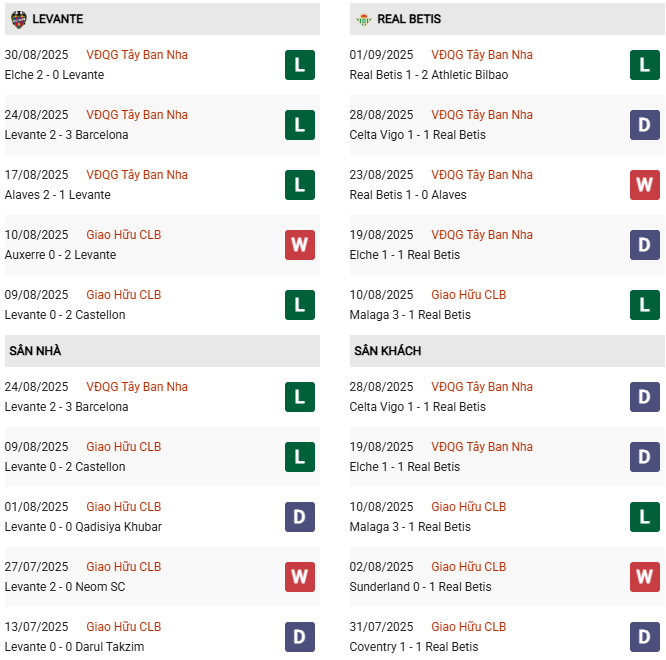This screenshot has height=660, width=666.
Task: Click the W badge for Levante 2-0 Neom SC
Action: coord(300,577)
